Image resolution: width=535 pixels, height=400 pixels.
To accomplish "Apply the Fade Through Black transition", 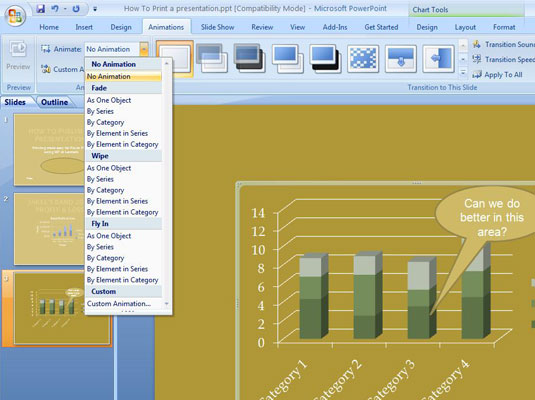I will coord(250,58).
